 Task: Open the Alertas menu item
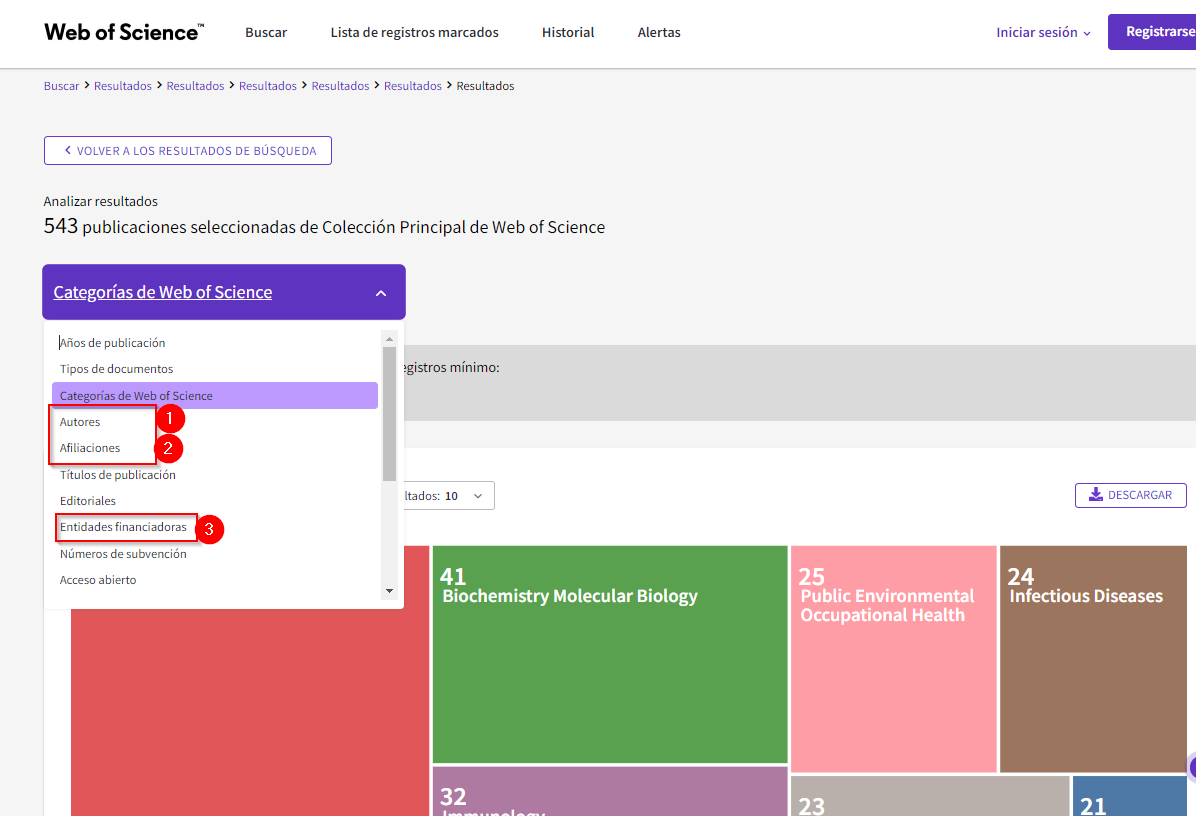click(x=659, y=32)
